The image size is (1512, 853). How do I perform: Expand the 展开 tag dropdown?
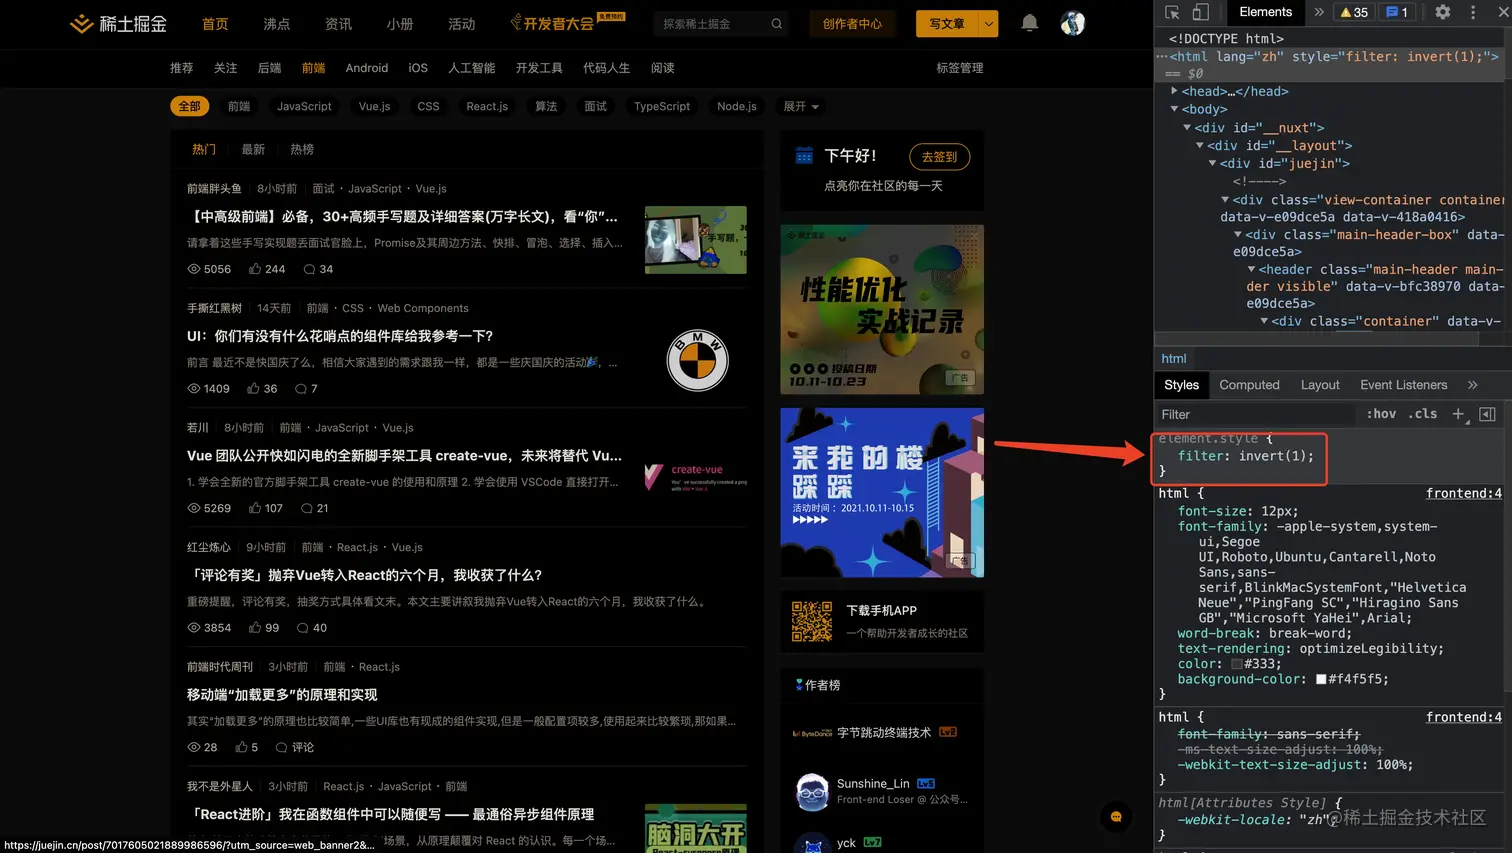(801, 106)
